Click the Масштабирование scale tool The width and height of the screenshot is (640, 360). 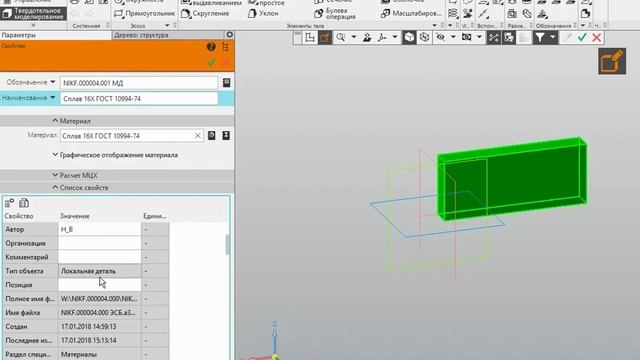tap(411, 13)
